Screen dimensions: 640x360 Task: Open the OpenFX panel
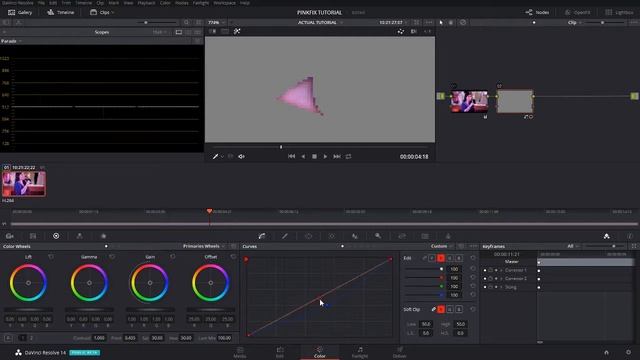tap(578, 12)
